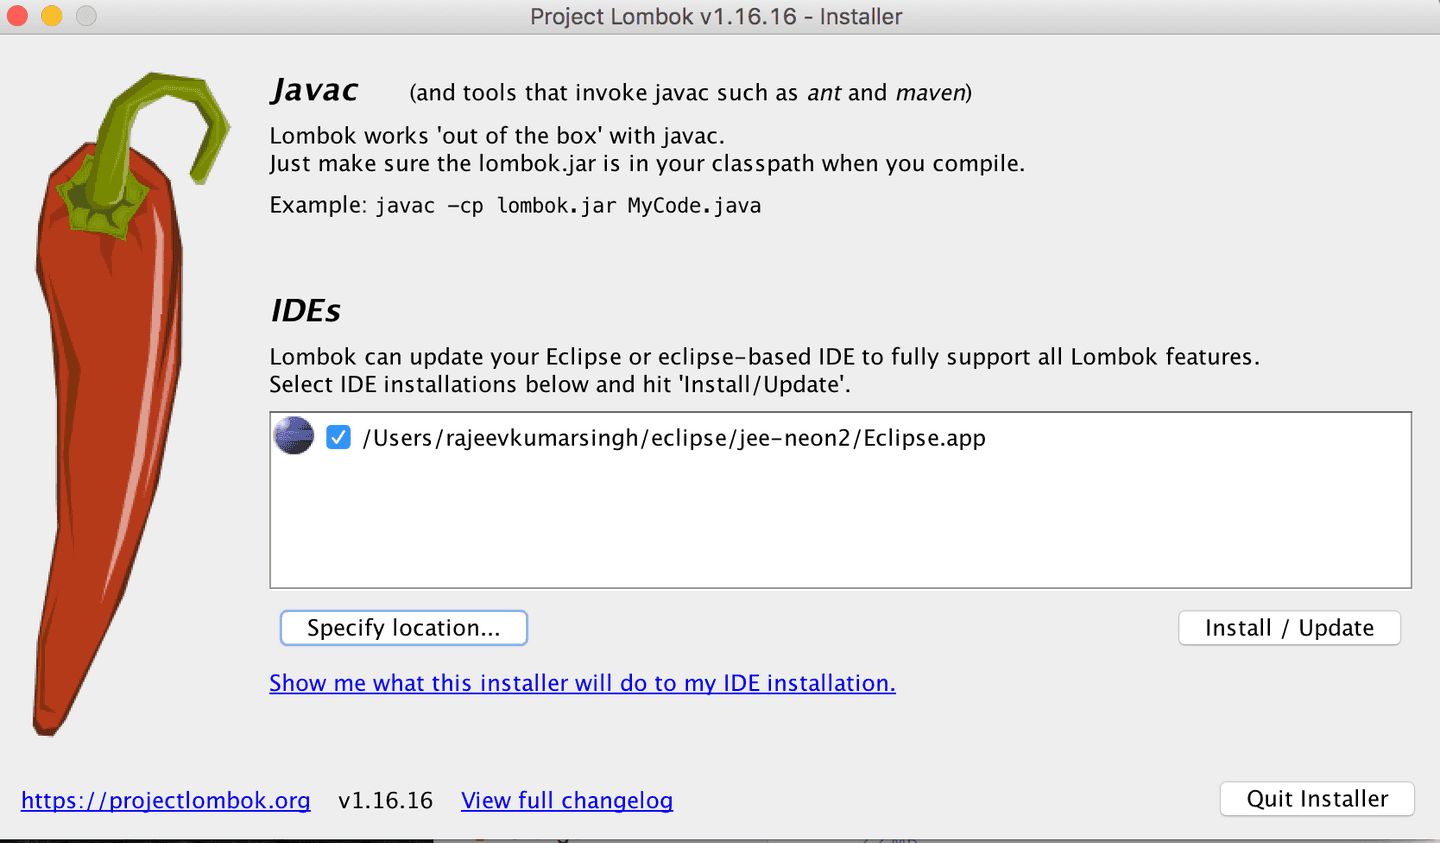Click the Javac section heading
The width and height of the screenshot is (1440, 843).
(x=314, y=91)
